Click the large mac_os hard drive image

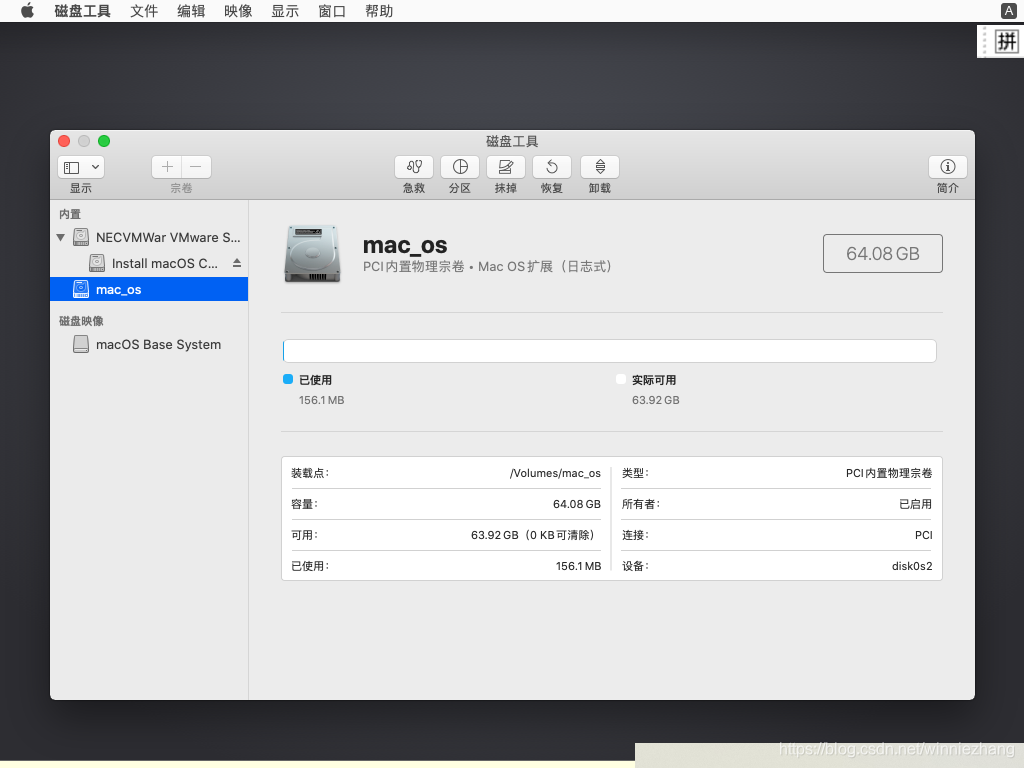pos(312,253)
